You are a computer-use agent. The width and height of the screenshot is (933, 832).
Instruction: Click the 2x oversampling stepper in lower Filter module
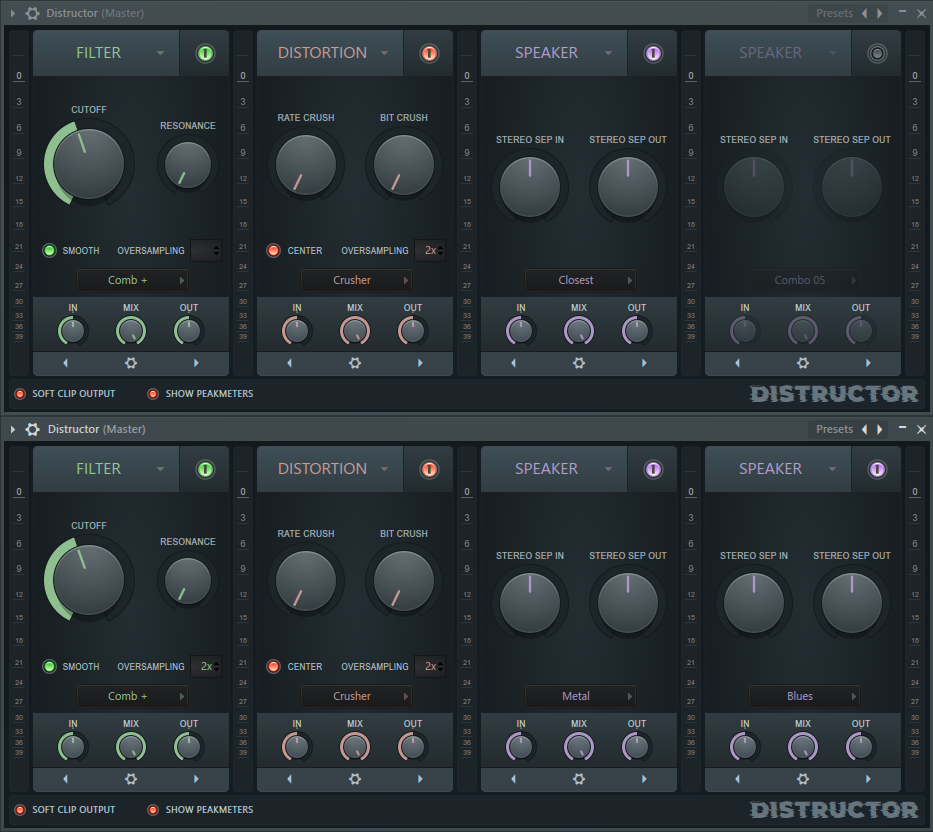207,666
